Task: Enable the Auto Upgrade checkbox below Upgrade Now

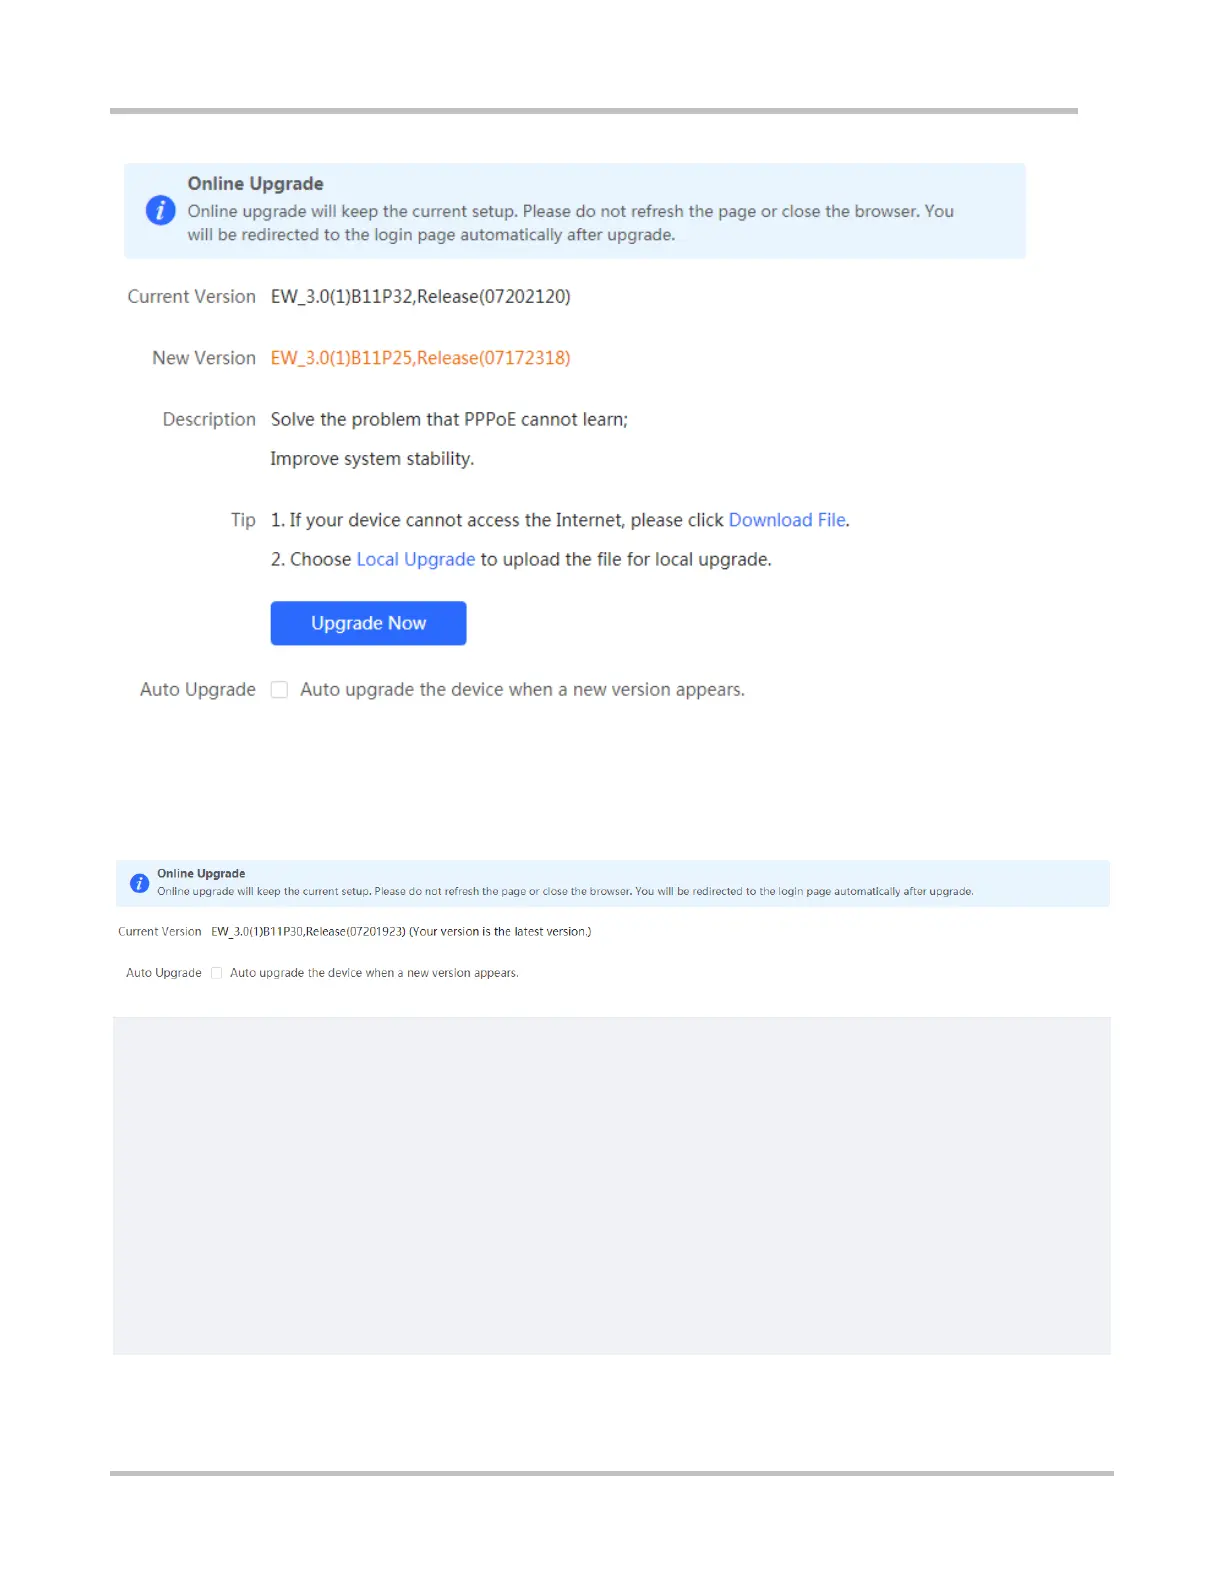Action: (280, 690)
